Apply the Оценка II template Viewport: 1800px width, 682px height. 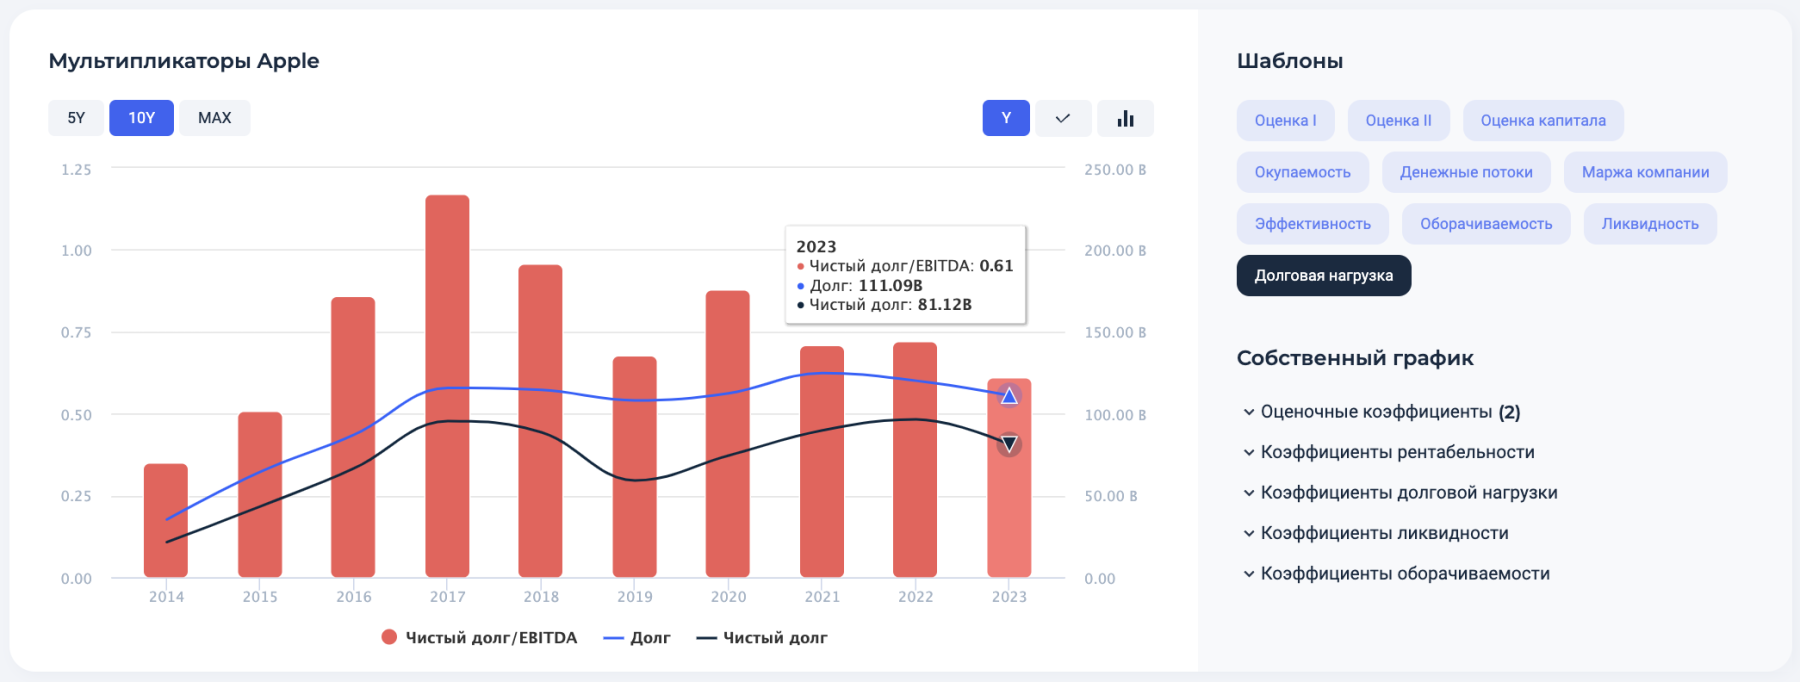point(1398,120)
